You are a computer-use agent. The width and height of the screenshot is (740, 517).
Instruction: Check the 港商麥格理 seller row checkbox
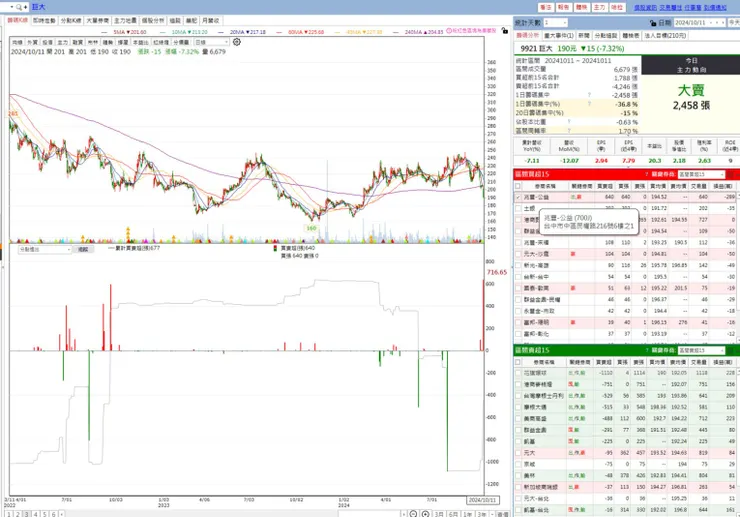pos(518,384)
